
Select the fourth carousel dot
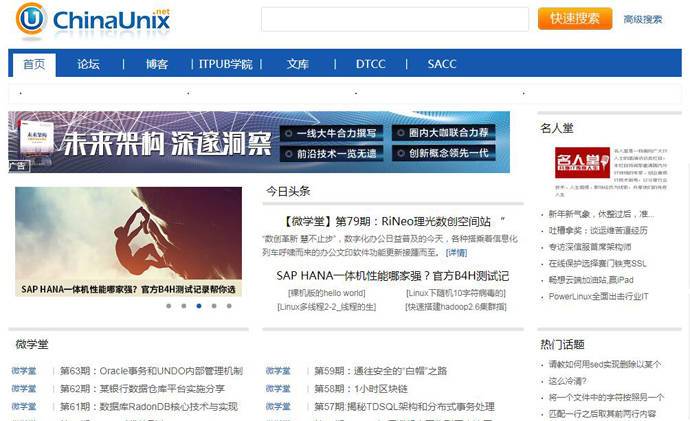click(214, 306)
